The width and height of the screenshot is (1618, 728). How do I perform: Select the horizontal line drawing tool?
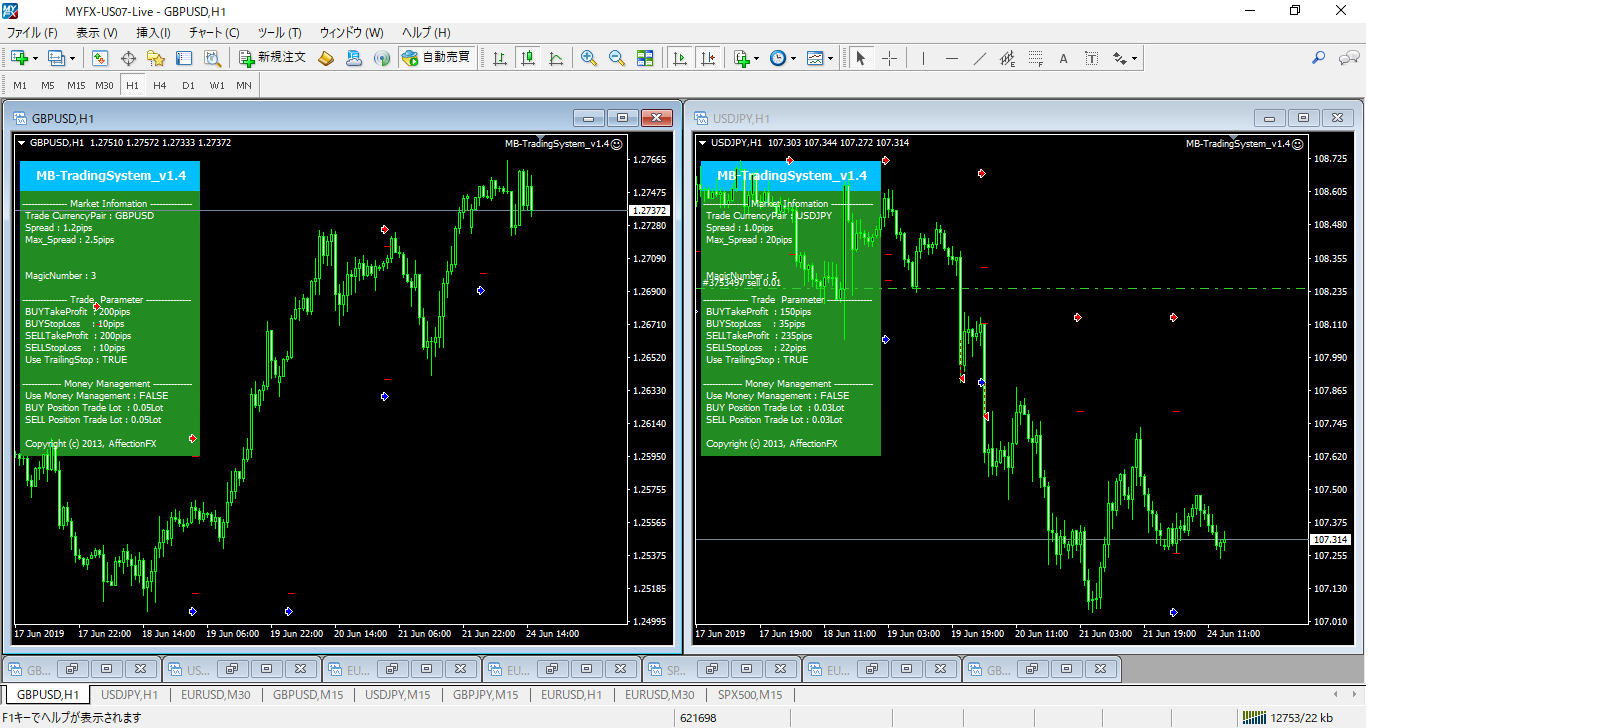pos(951,58)
